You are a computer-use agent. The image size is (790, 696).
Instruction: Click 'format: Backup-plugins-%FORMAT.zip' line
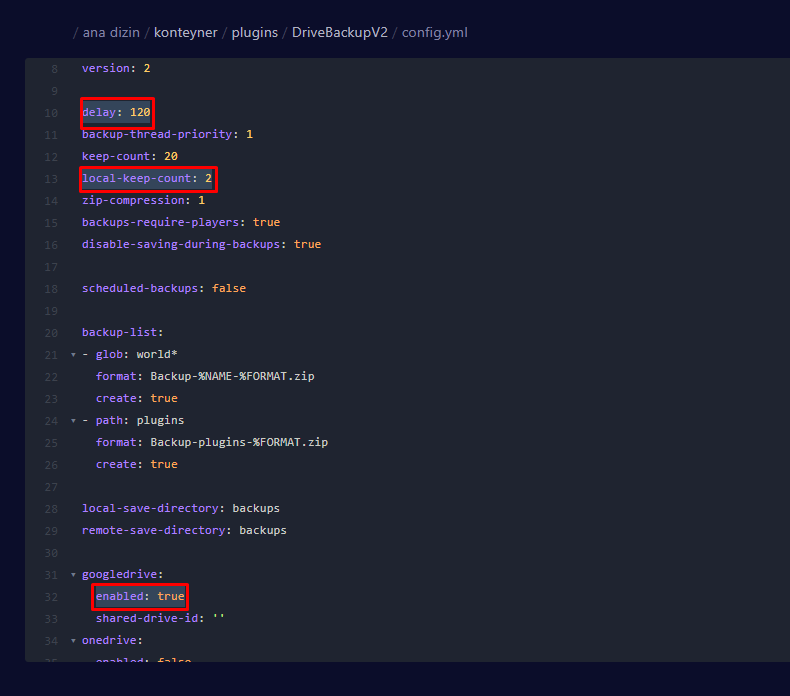(212, 442)
